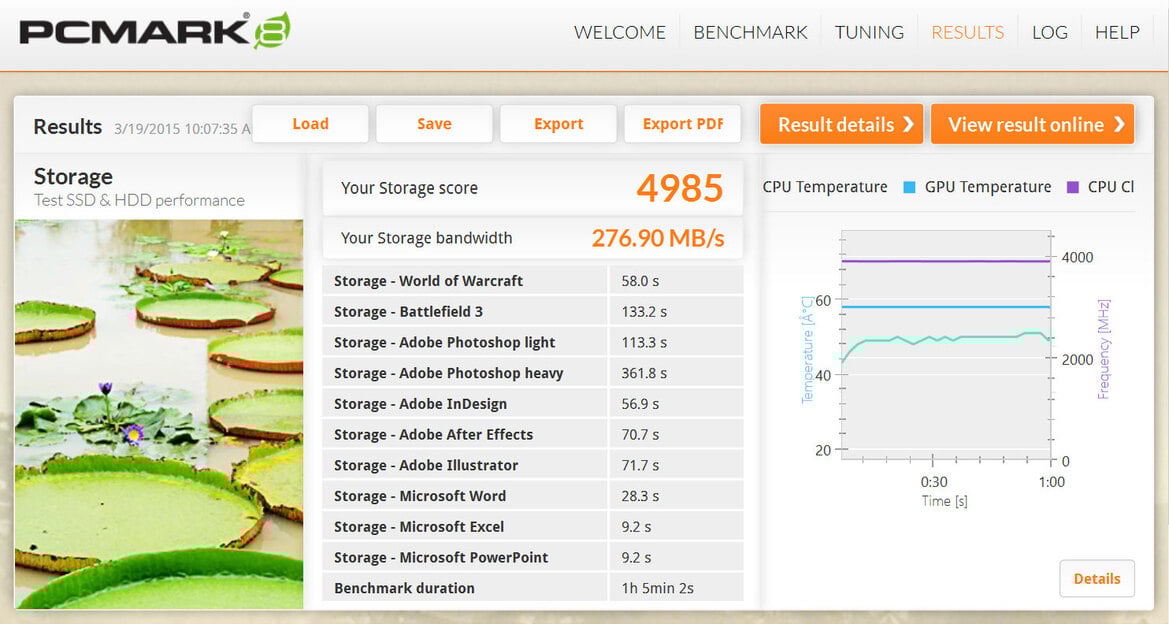The width and height of the screenshot is (1169, 624).
Task: Select the CPU Temperature legend label
Action: click(x=825, y=187)
